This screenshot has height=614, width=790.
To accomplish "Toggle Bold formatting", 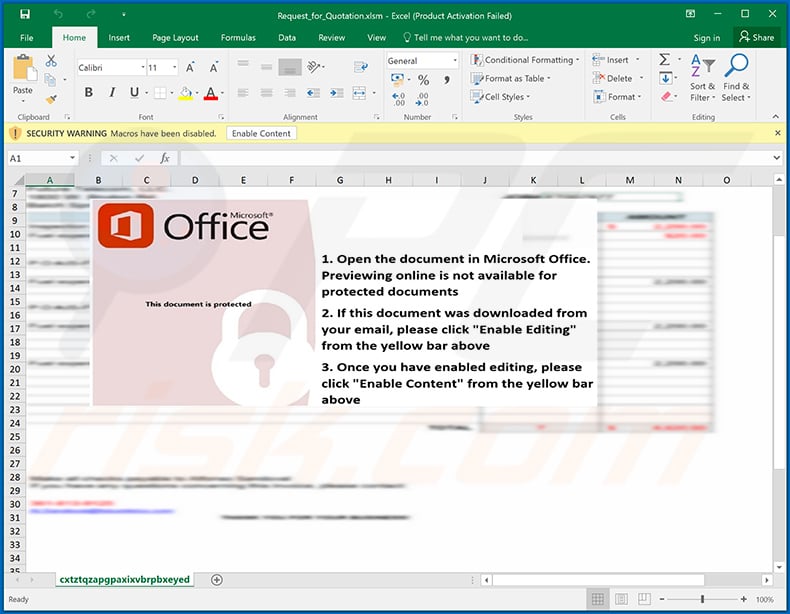I will click(x=88, y=93).
